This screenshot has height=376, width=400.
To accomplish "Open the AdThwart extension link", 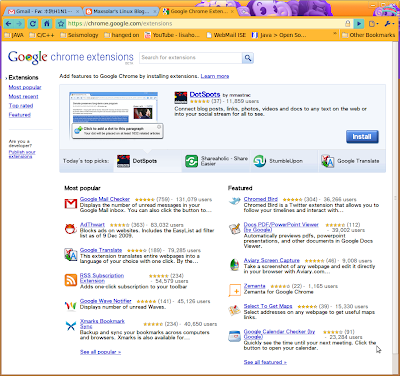I will point(92,225).
